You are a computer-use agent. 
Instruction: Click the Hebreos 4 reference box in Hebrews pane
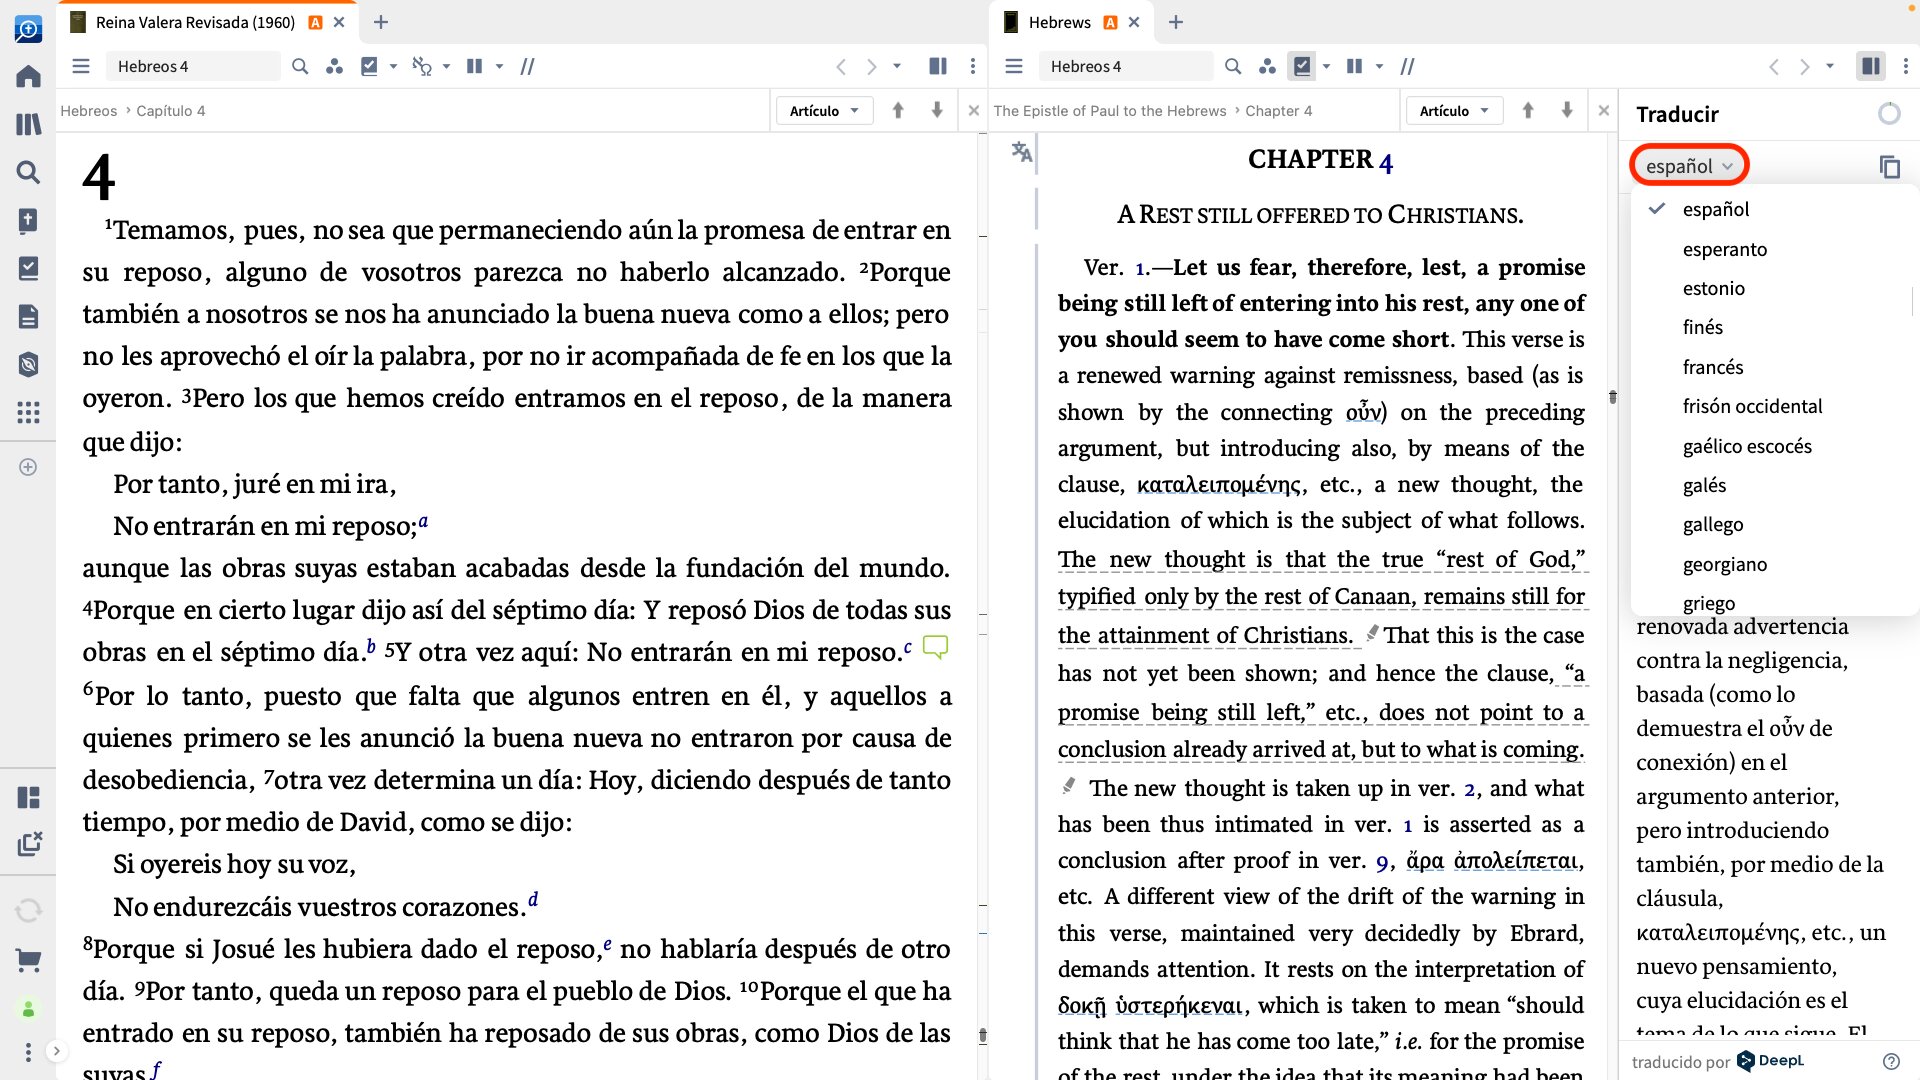click(1125, 66)
